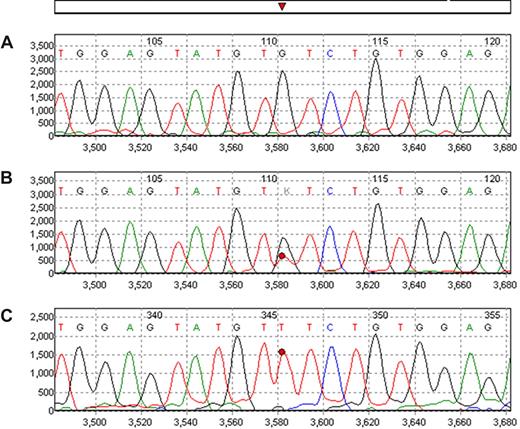Click the 3,540 x-axis tick label in panel C

point(187,422)
